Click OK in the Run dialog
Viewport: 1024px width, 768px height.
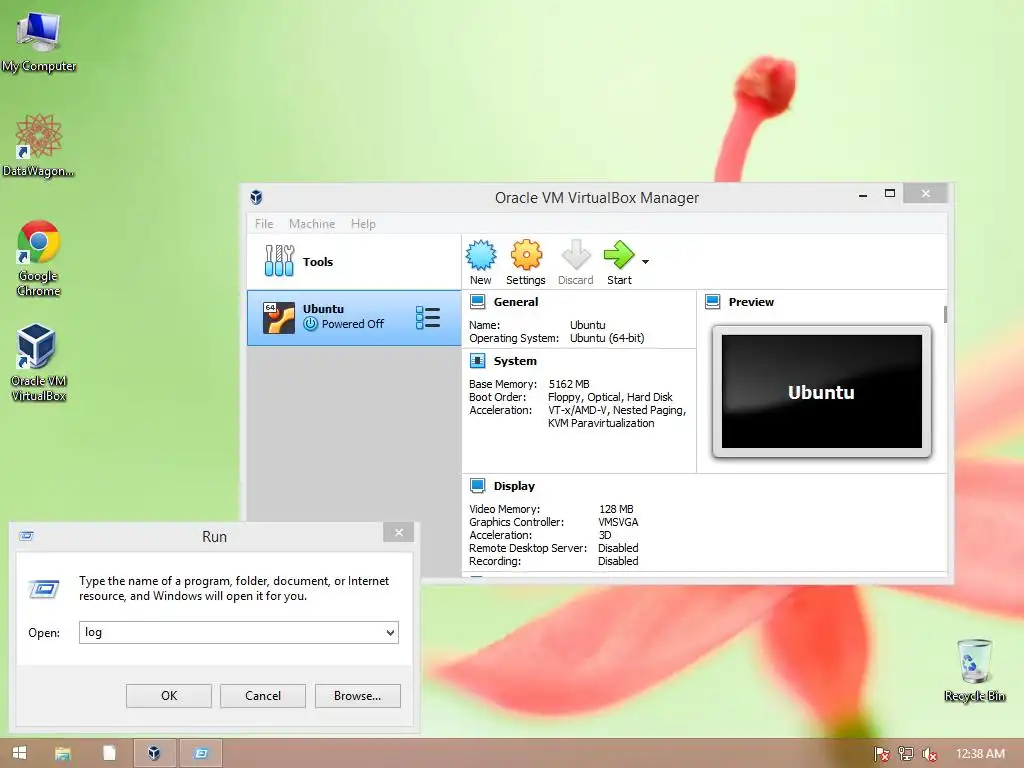(x=169, y=696)
